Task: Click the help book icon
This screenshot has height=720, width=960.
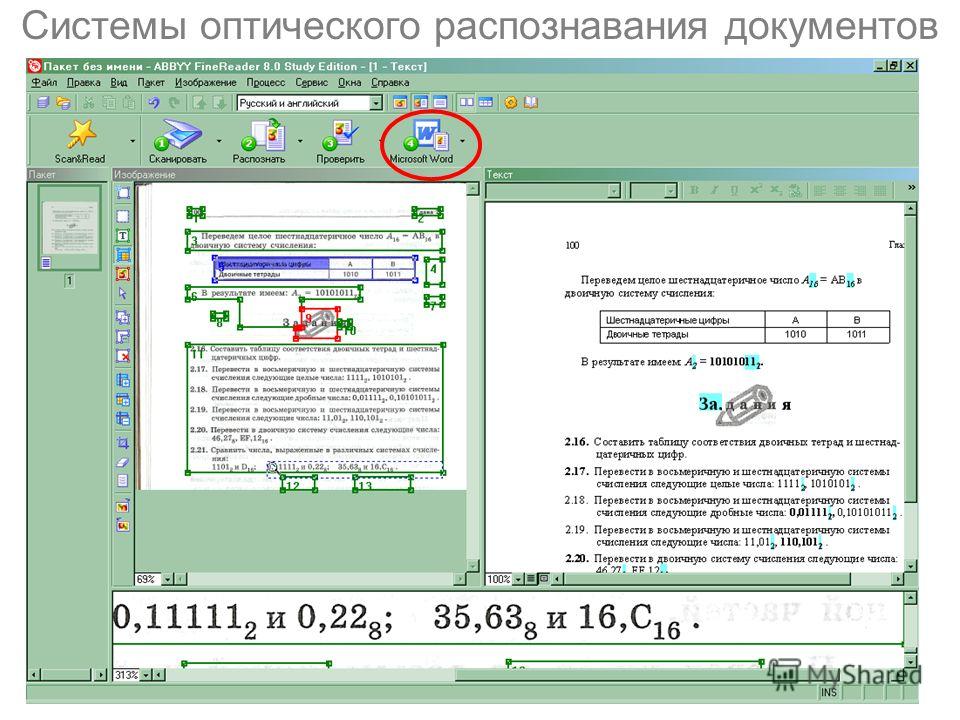Action: click(531, 103)
